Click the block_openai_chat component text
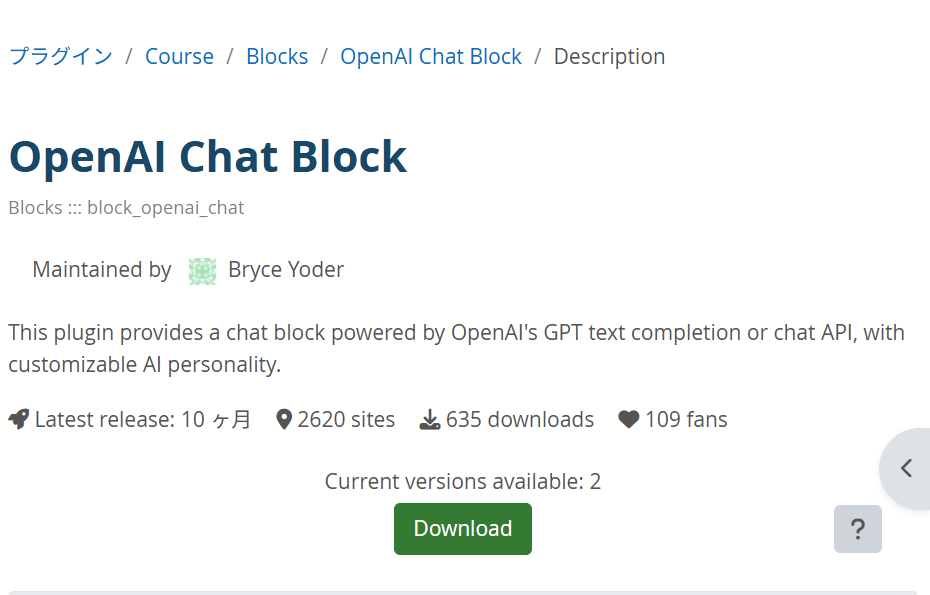Viewport: 930px width, 595px height. click(165, 208)
